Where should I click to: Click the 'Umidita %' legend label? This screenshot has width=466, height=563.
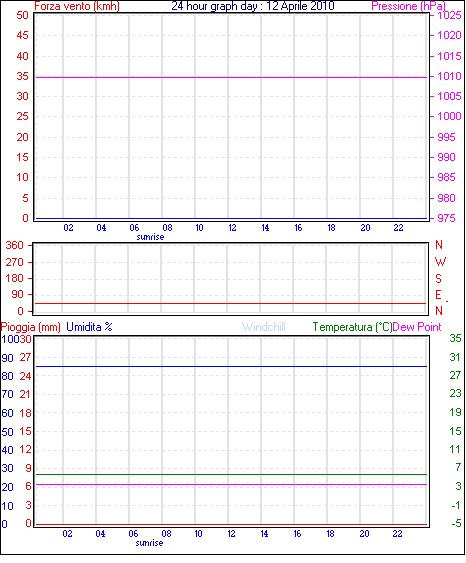[89, 327]
